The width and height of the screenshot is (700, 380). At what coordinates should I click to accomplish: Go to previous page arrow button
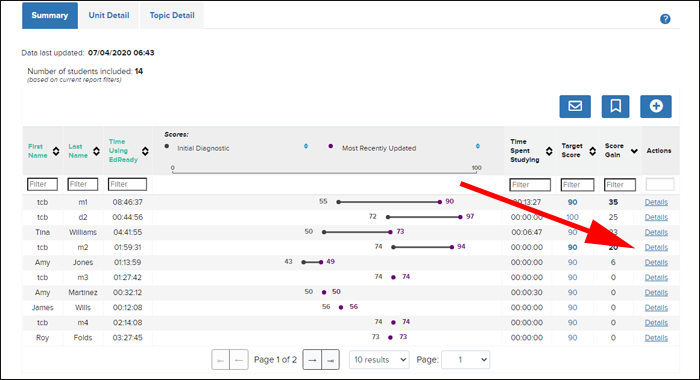tap(239, 359)
